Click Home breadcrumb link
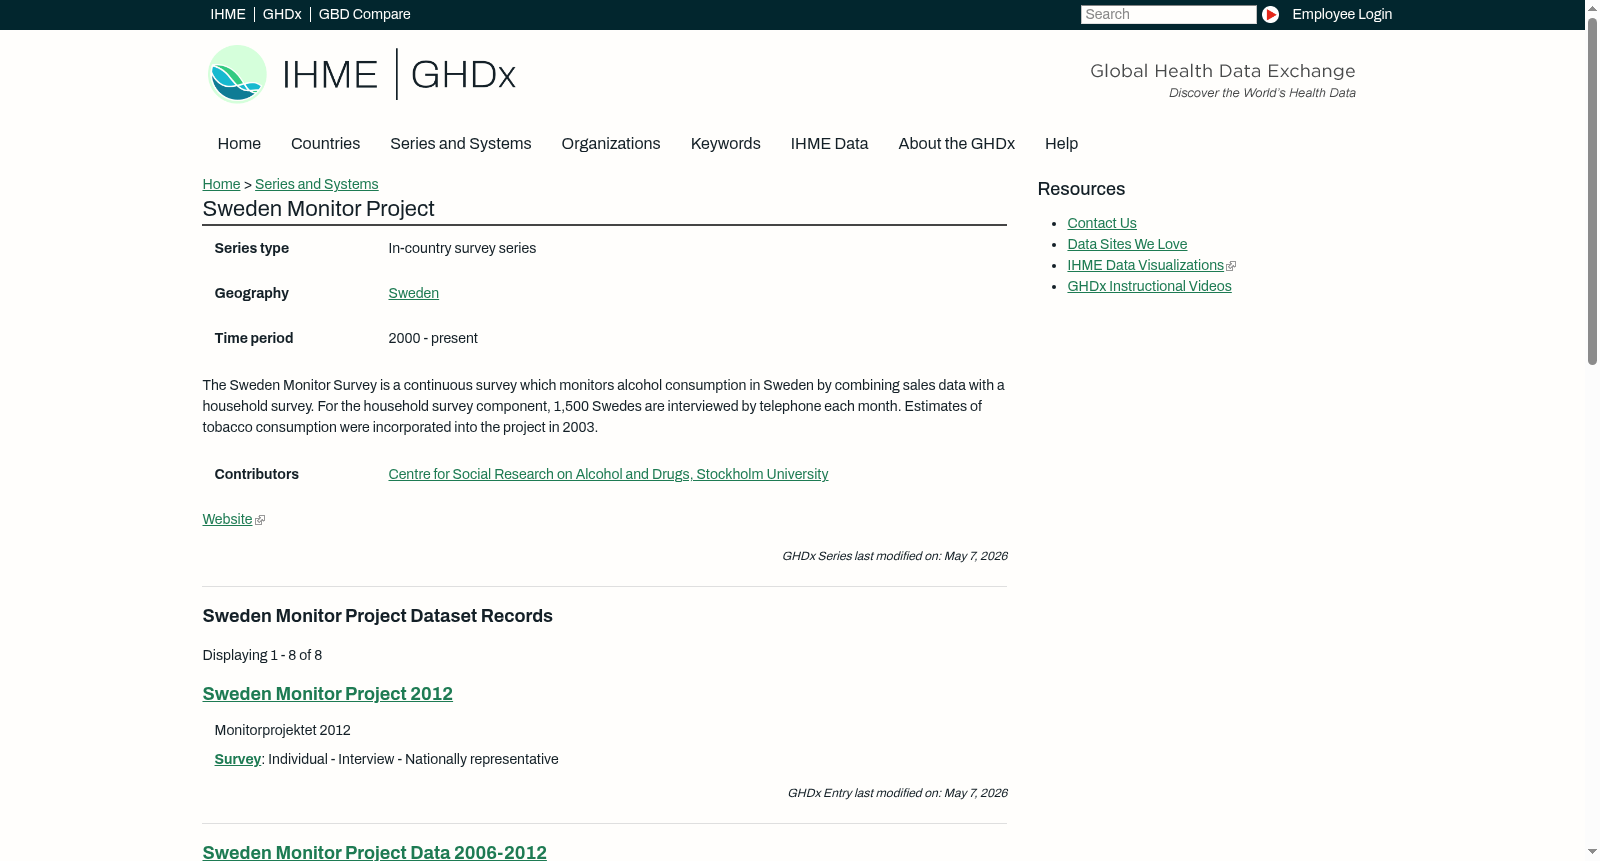The image size is (1600, 861). point(221,185)
